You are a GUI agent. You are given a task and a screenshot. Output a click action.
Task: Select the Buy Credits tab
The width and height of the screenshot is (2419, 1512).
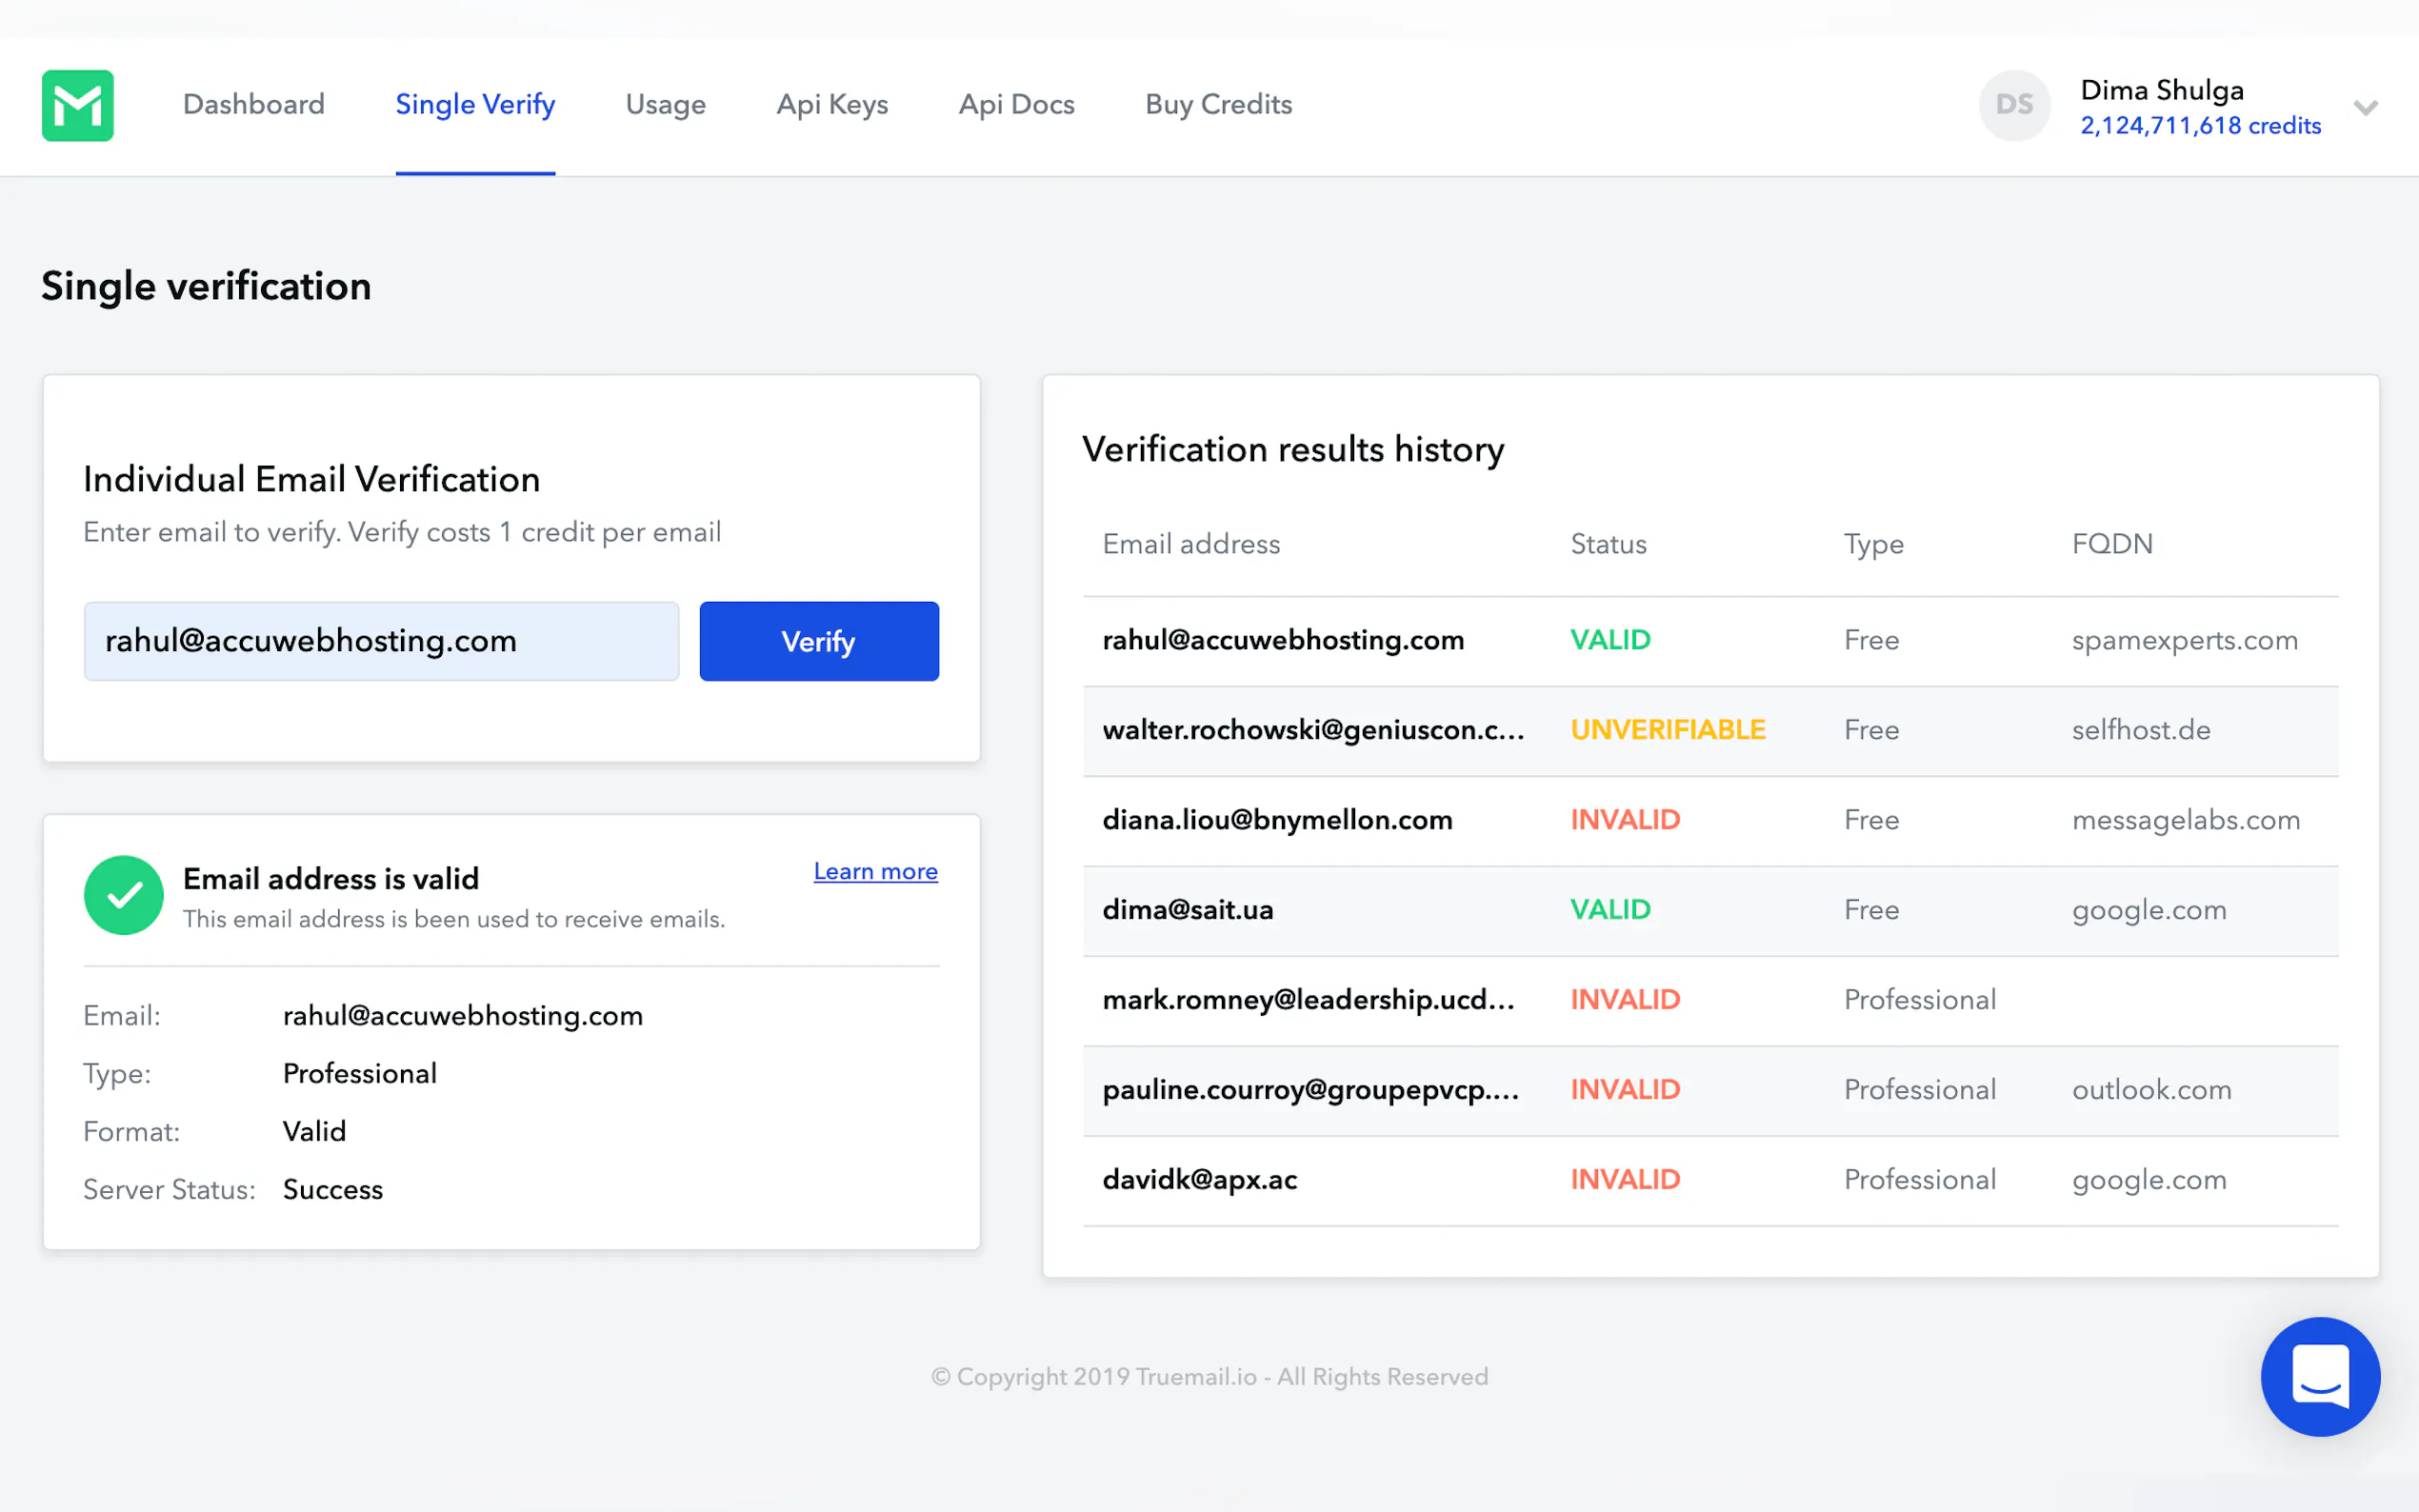[1218, 104]
